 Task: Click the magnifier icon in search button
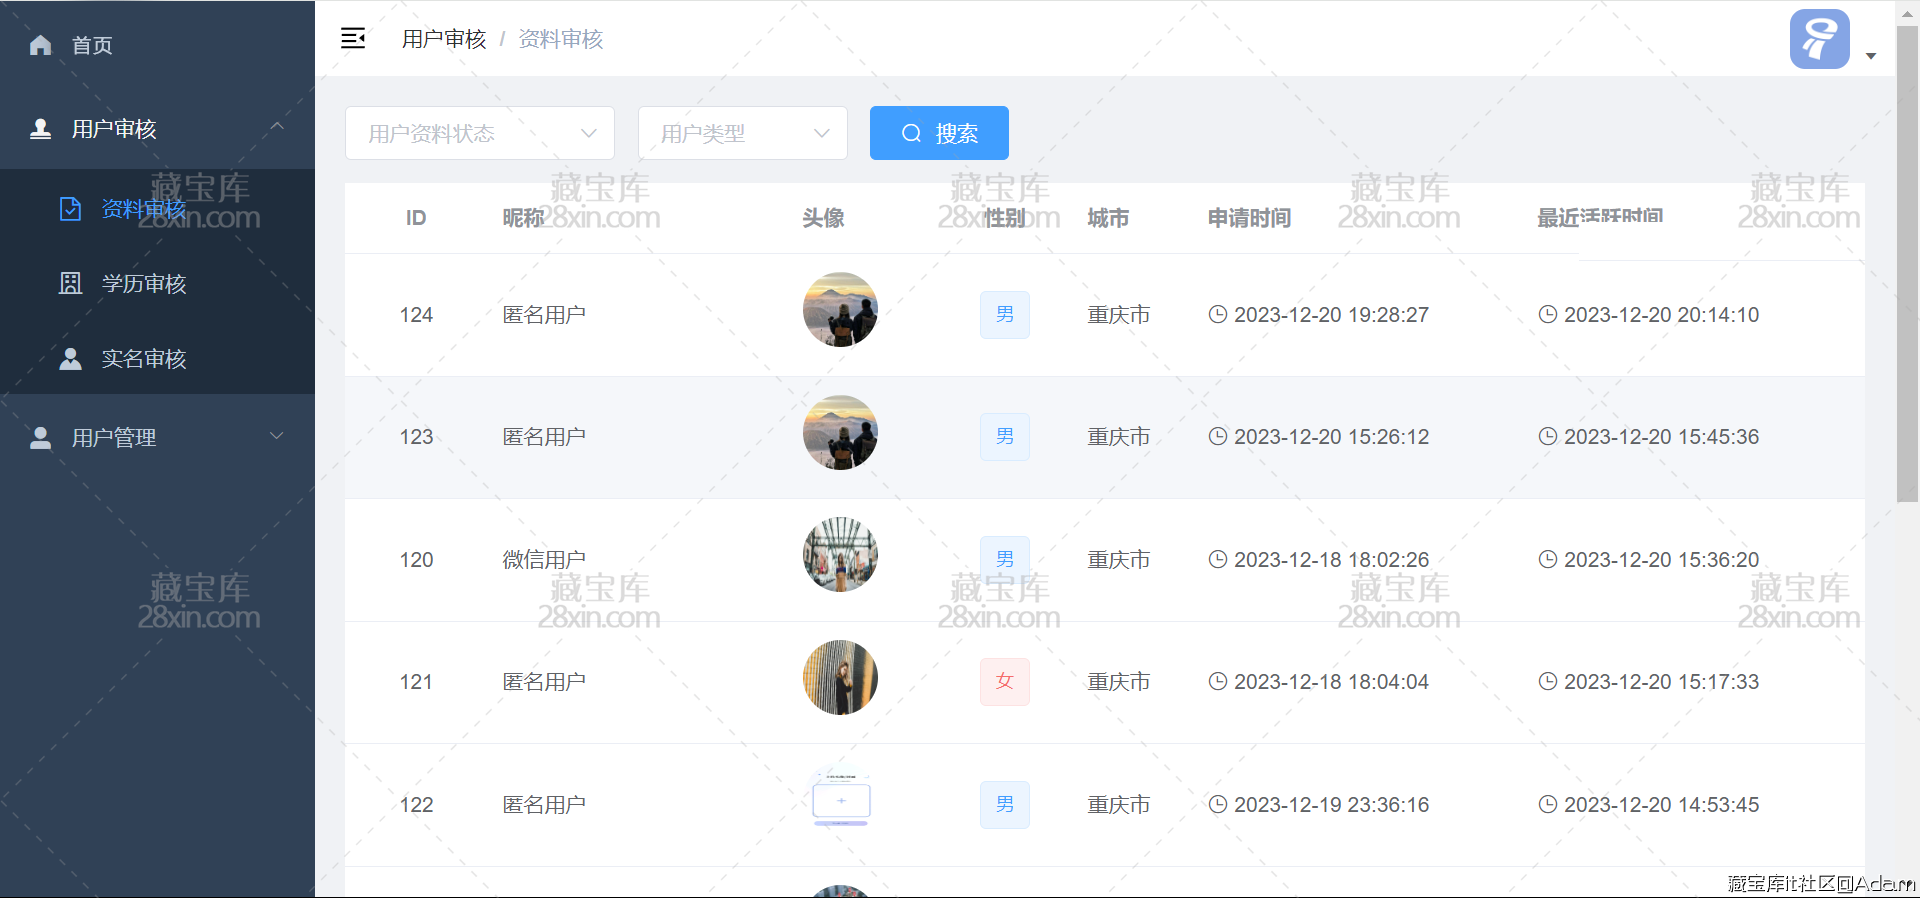[x=911, y=133]
